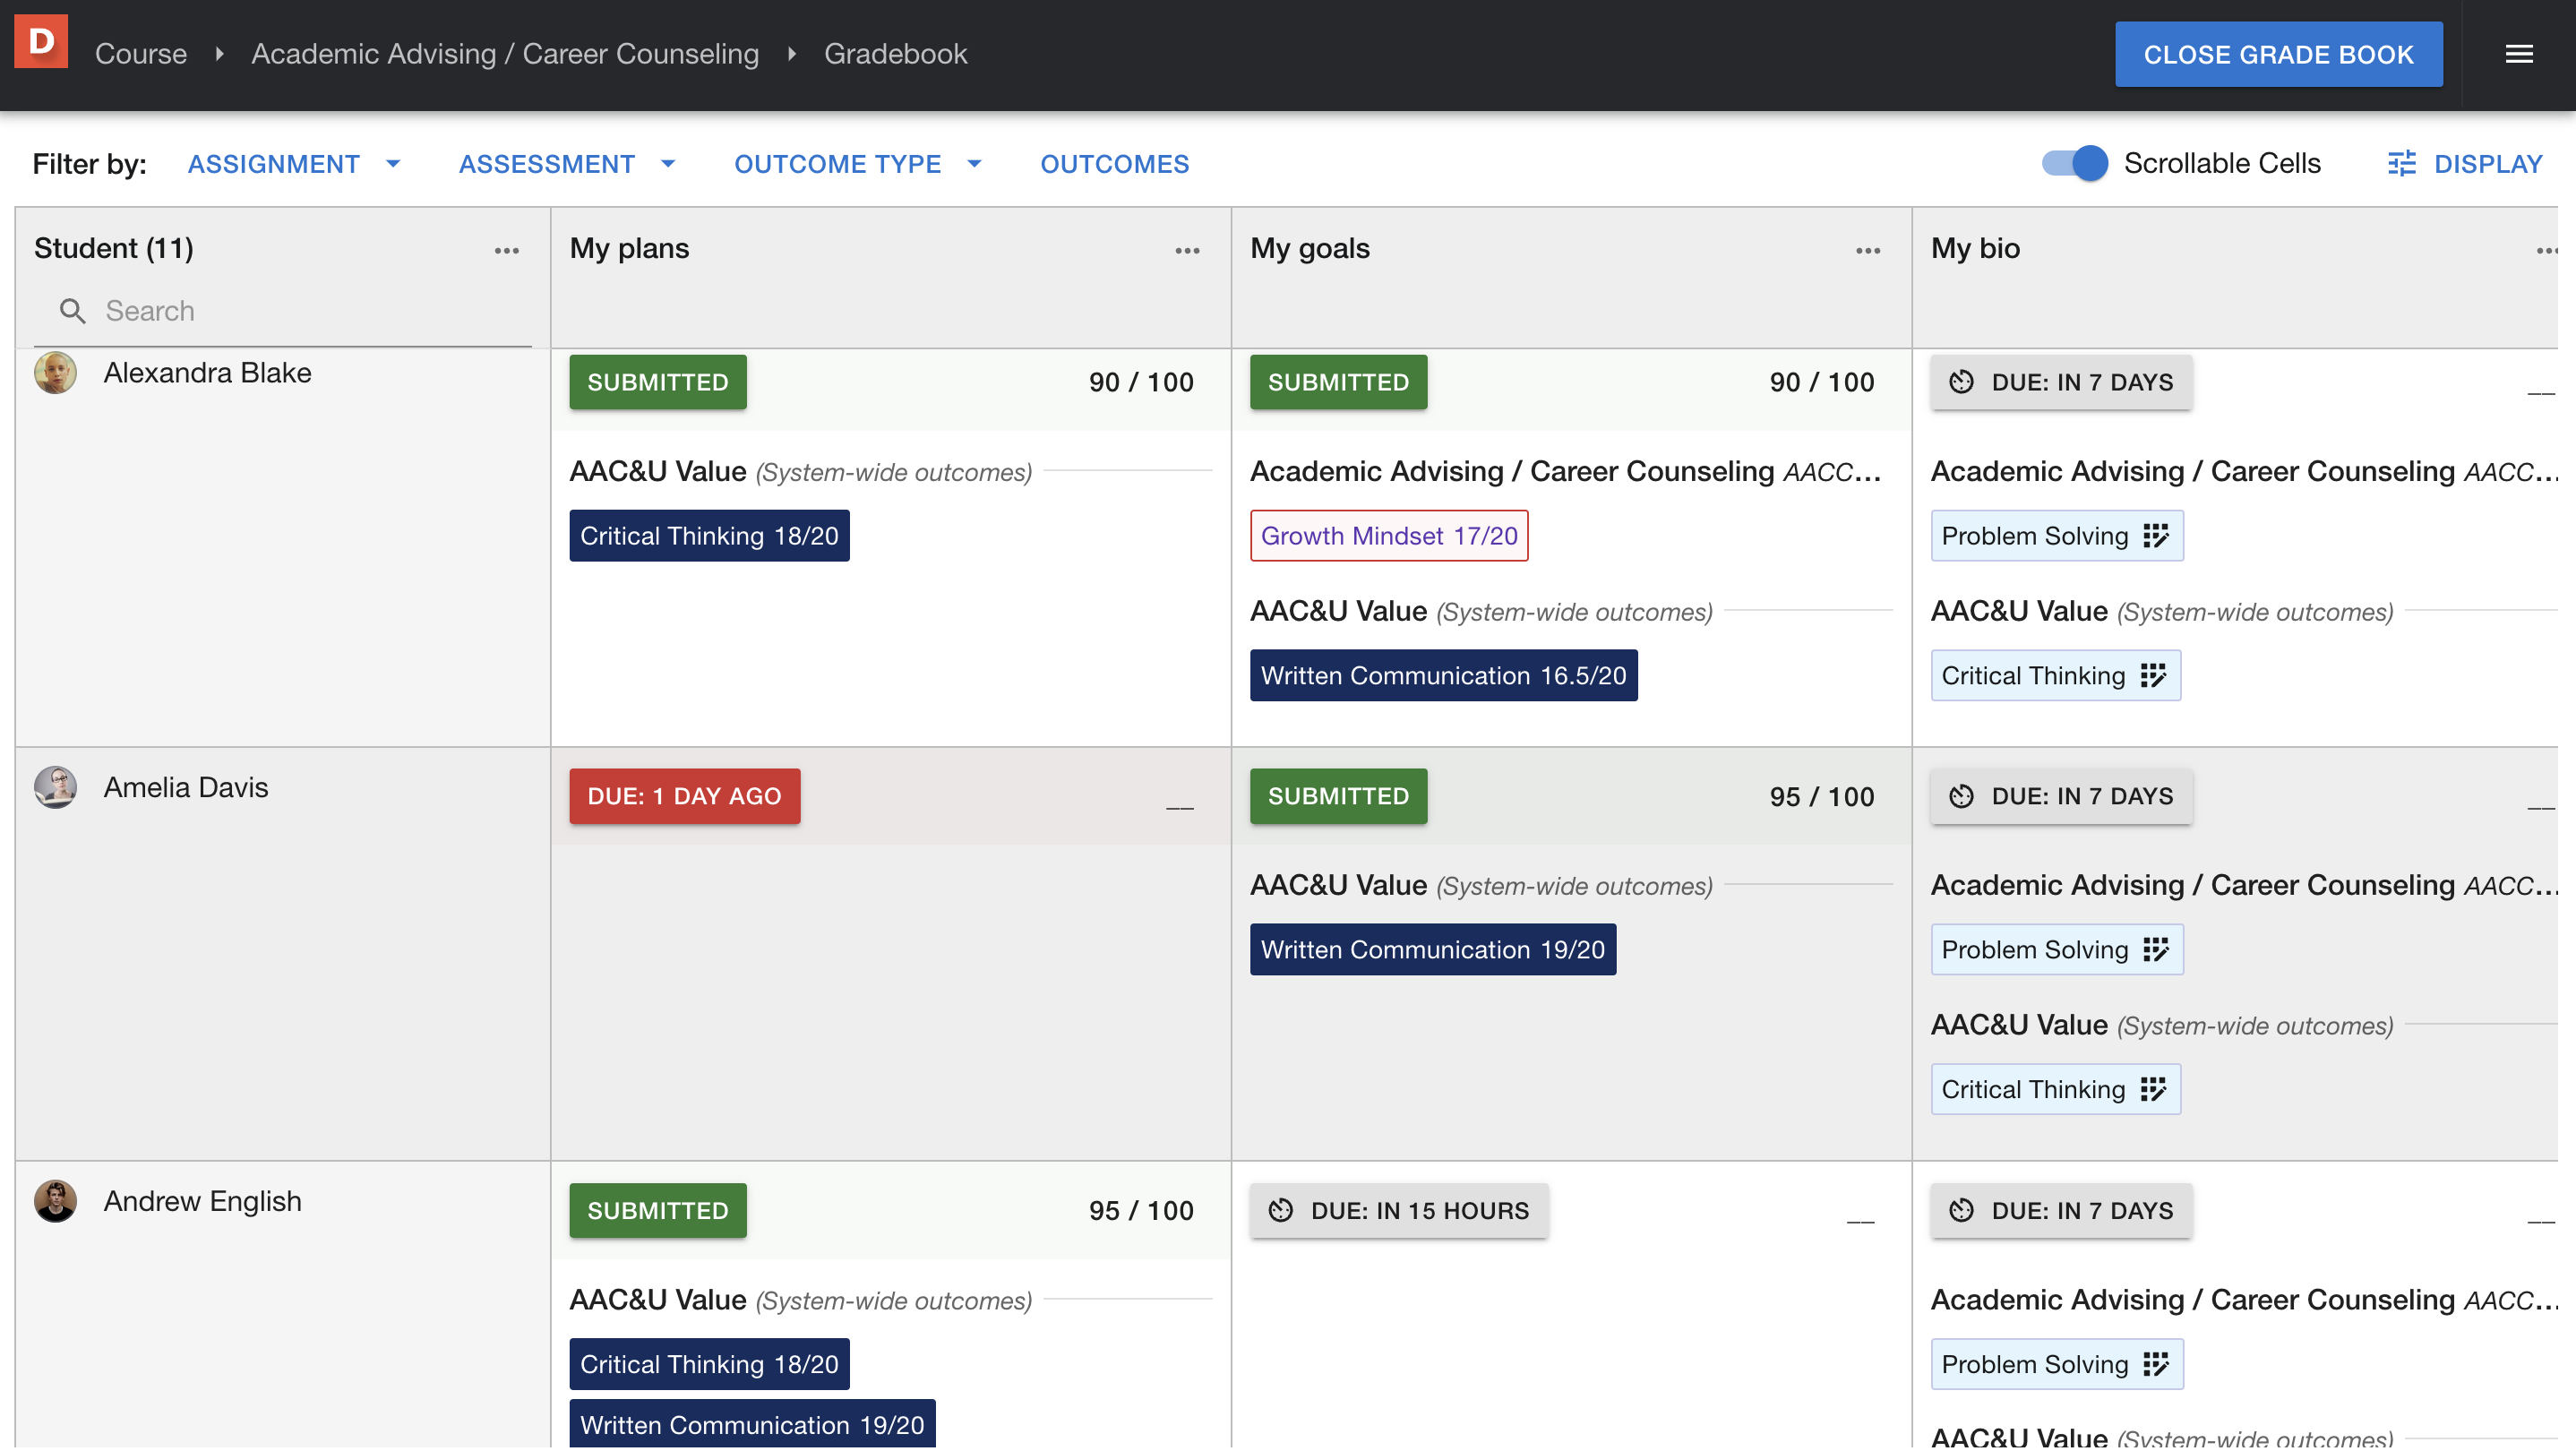Assess Amelia Davis's Problem Solving rubric icon

point(2156,950)
